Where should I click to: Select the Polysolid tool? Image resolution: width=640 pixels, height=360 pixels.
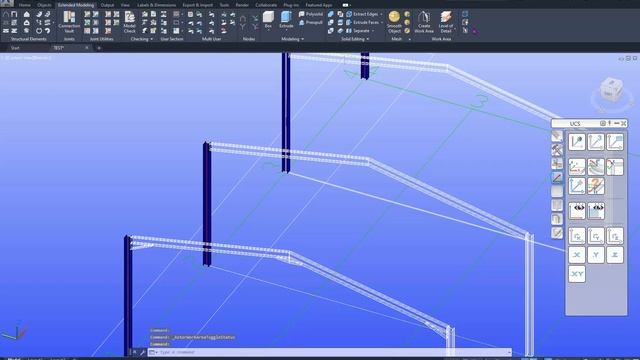tap(311, 14)
